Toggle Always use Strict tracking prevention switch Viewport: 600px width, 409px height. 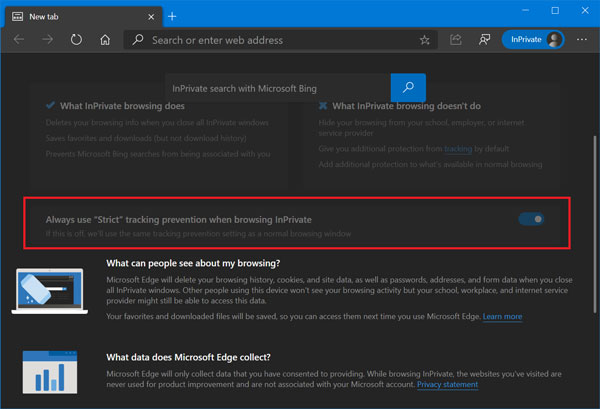coord(531,219)
